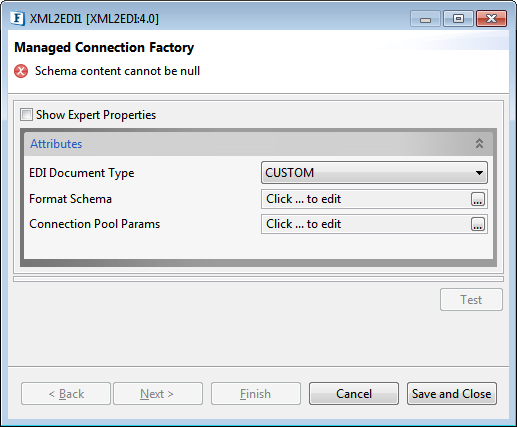Viewport: 517px width, 427px height.
Task: Click the Fiorano app icon in title bar
Action: (x=17, y=18)
